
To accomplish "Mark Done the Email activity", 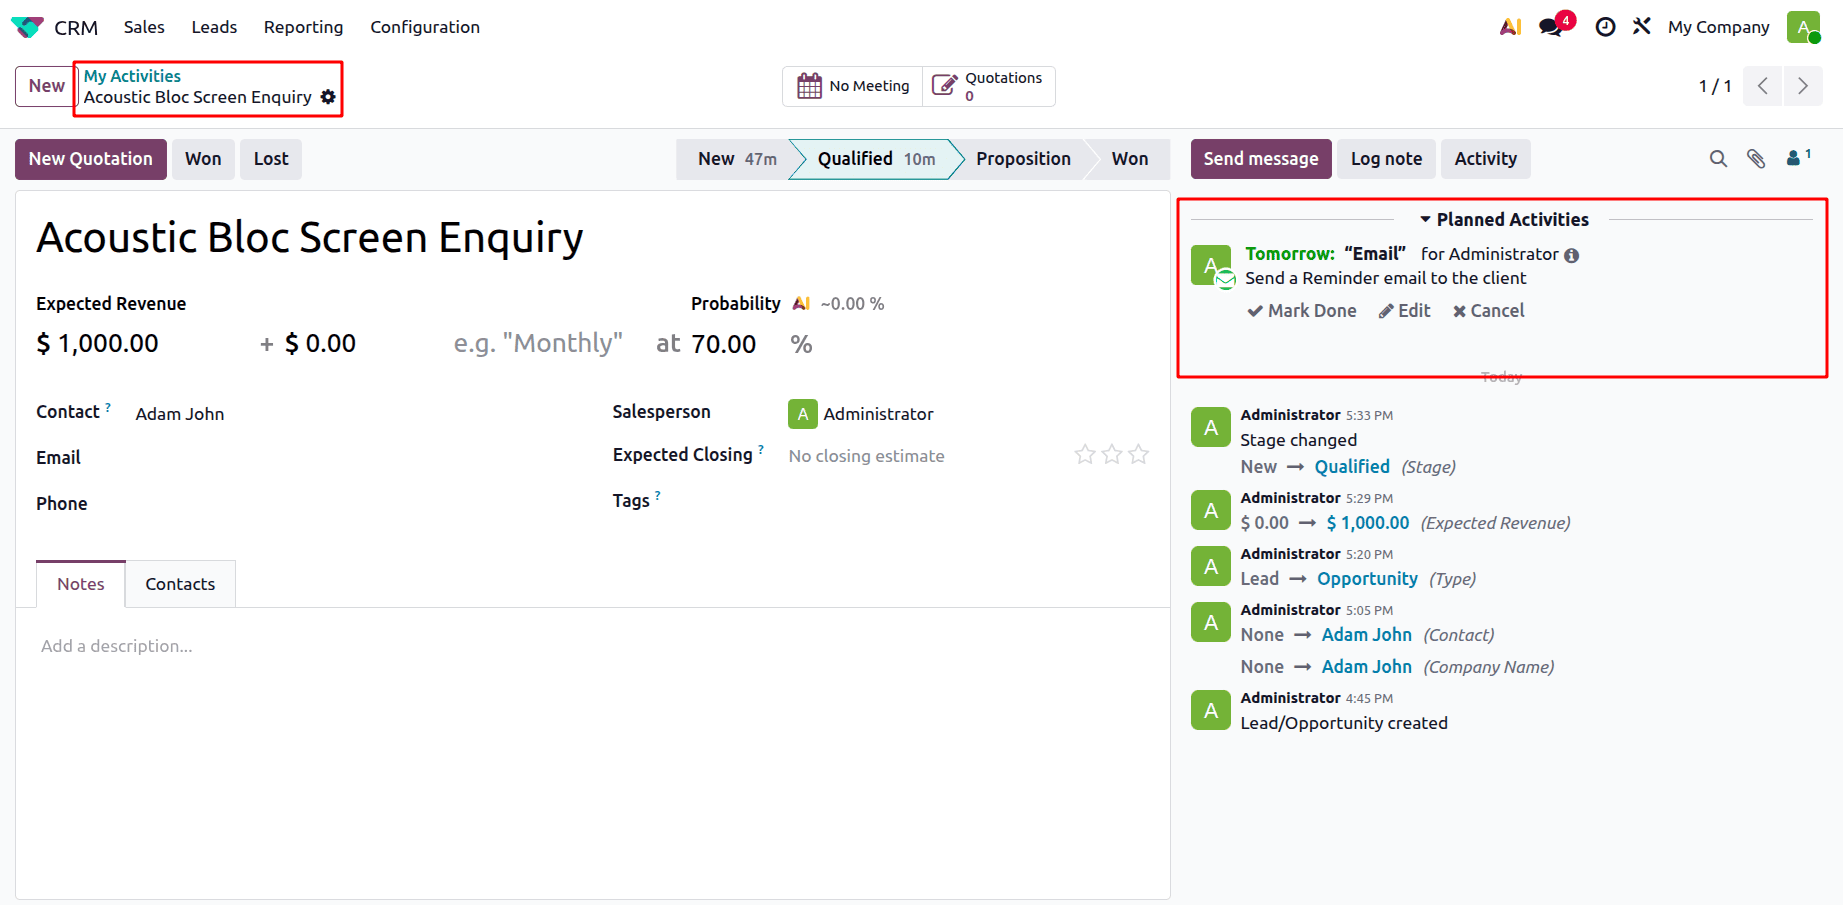I will coord(1302,311).
